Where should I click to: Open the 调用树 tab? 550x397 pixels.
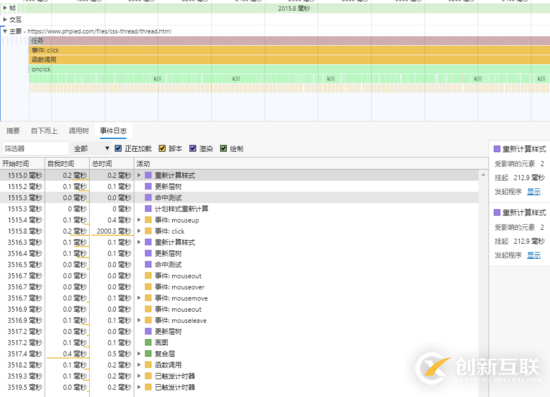(x=79, y=131)
